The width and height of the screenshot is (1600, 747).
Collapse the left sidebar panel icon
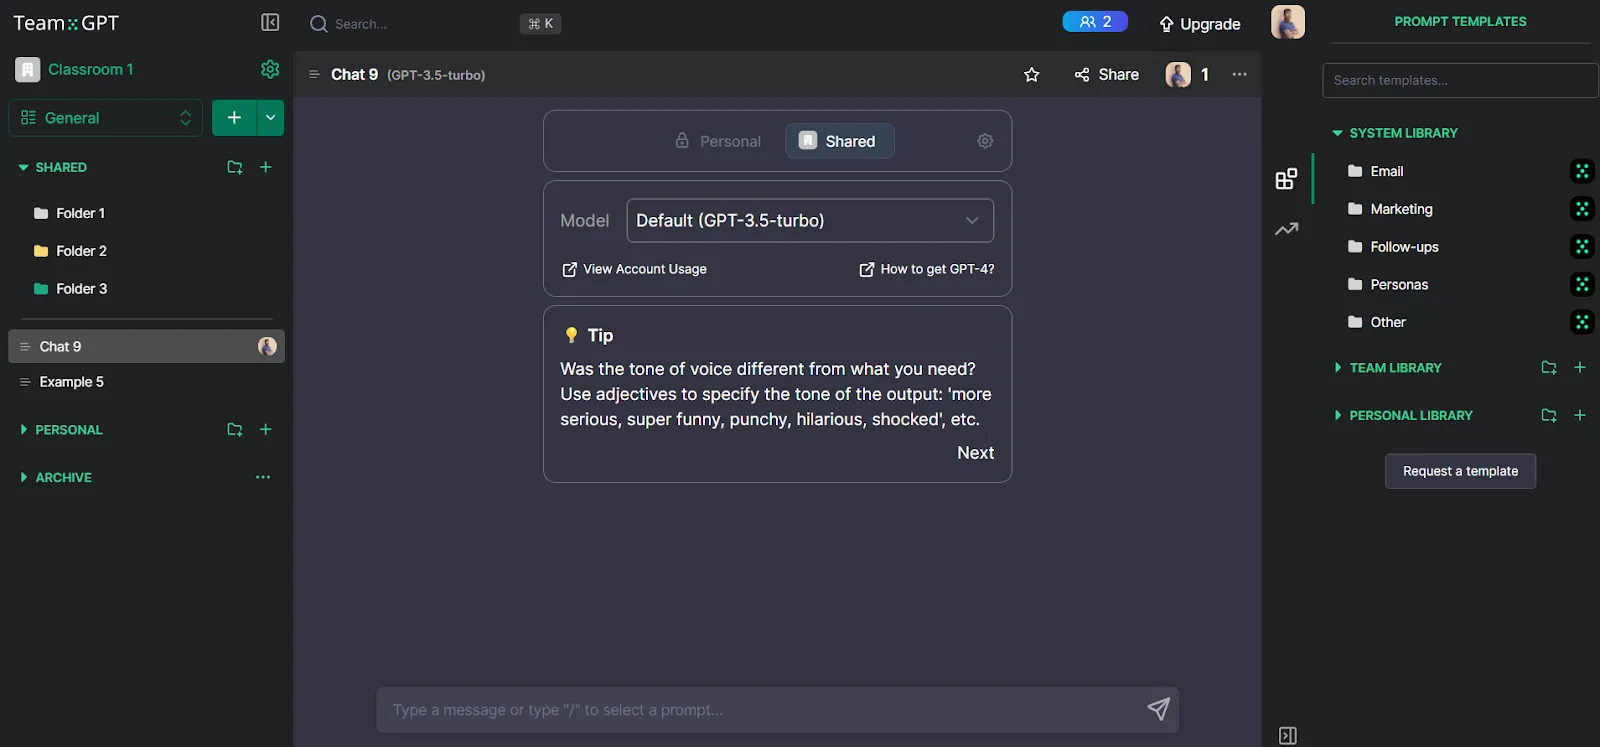tap(270, 22)
